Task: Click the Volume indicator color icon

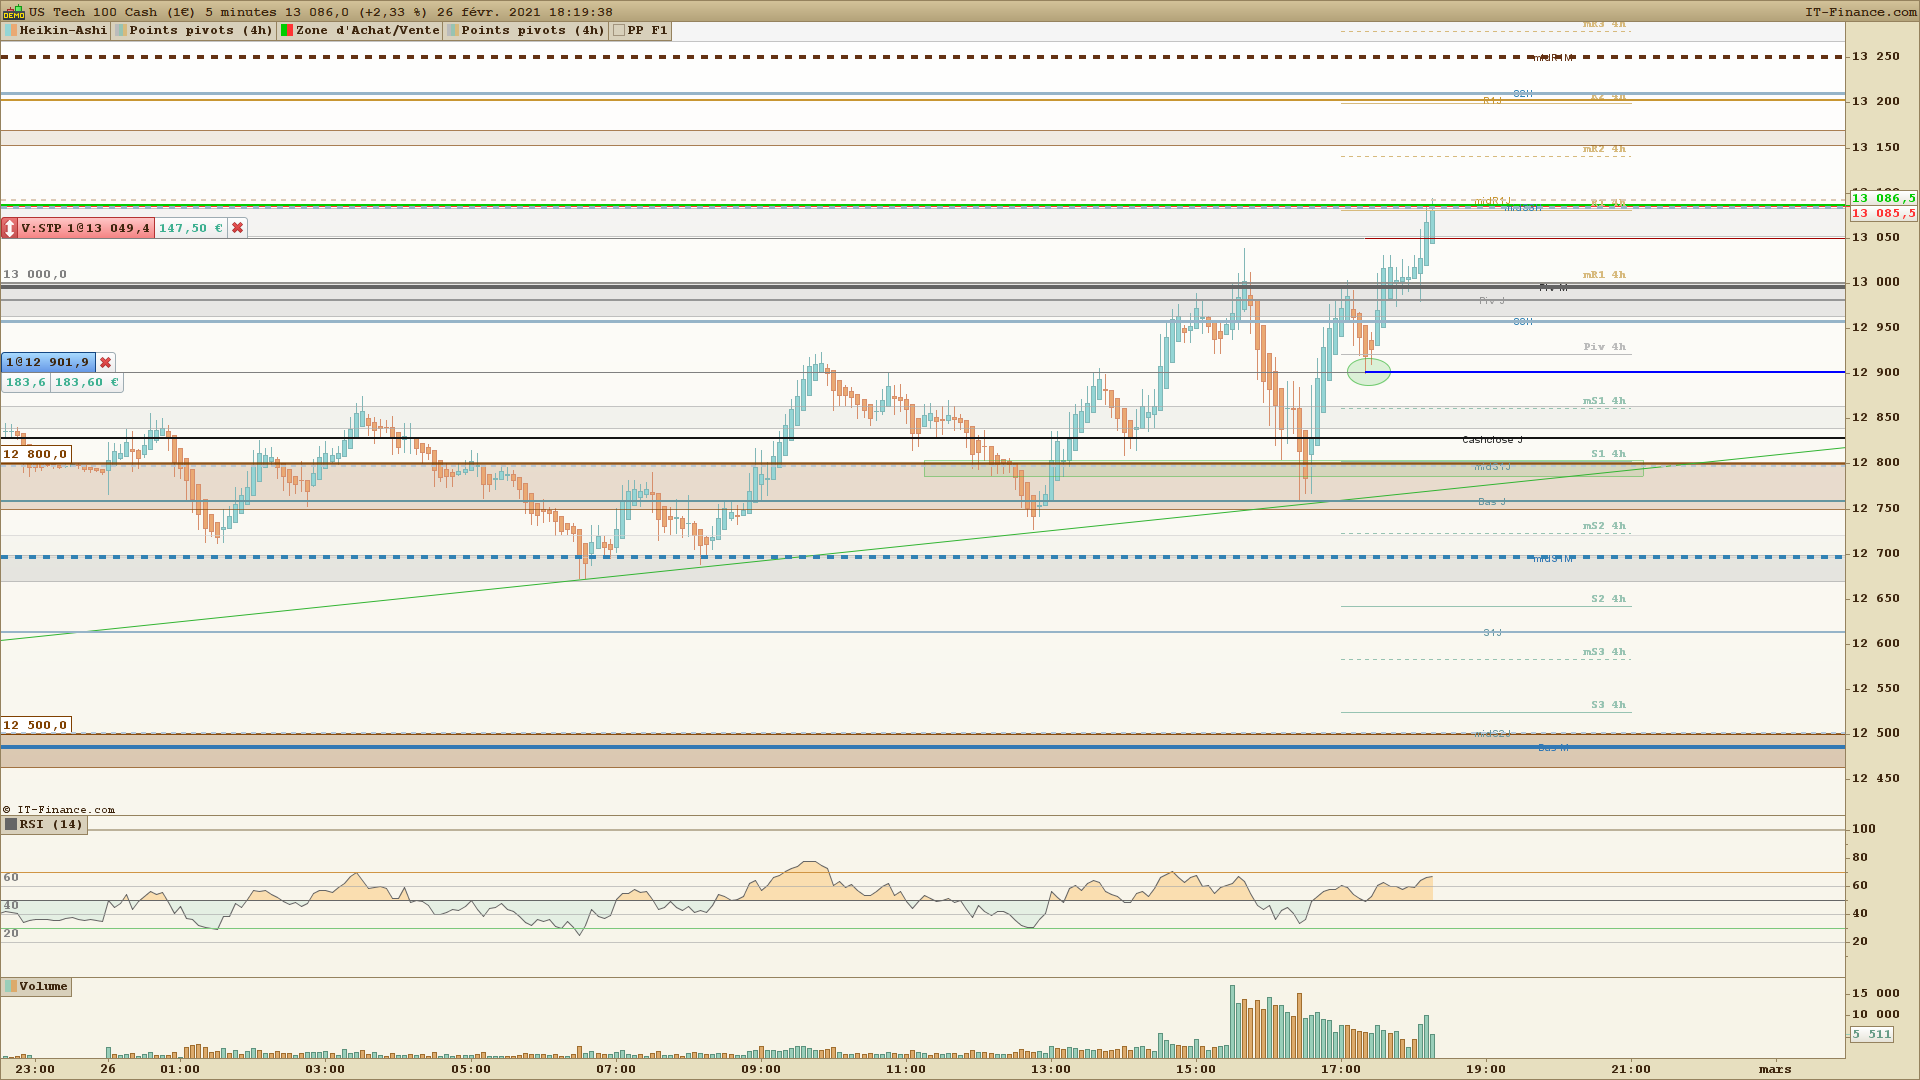Action: (x=11, y=987)
